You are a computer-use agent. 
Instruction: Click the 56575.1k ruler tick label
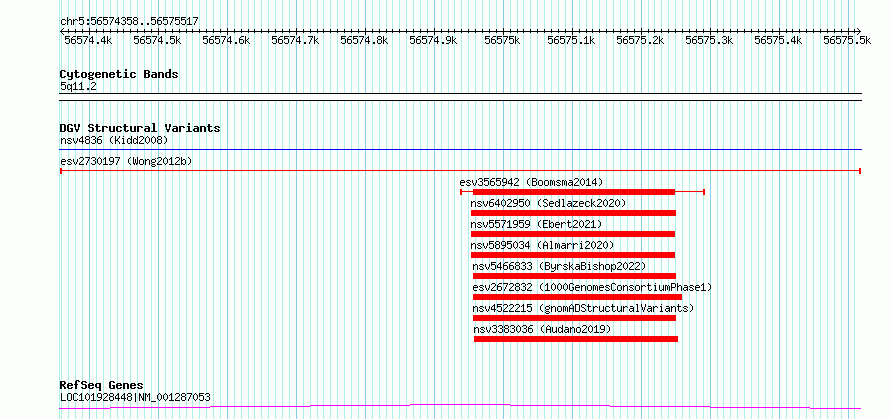point(572,40)
